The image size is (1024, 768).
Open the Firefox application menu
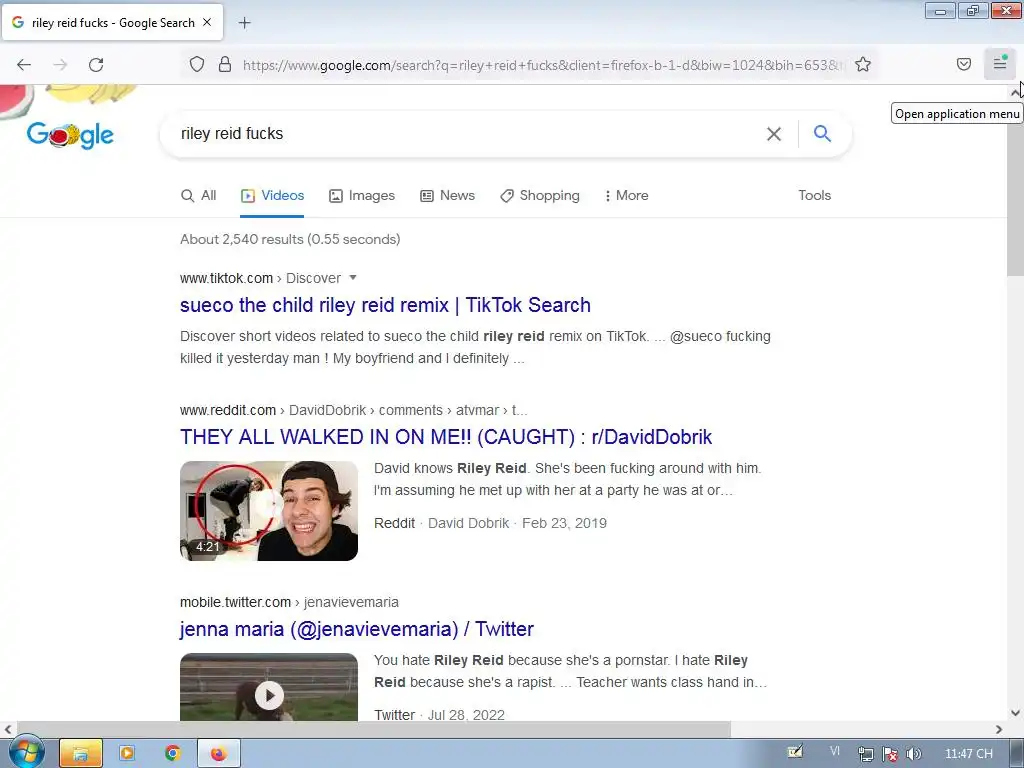click(x=1000, y=63)
